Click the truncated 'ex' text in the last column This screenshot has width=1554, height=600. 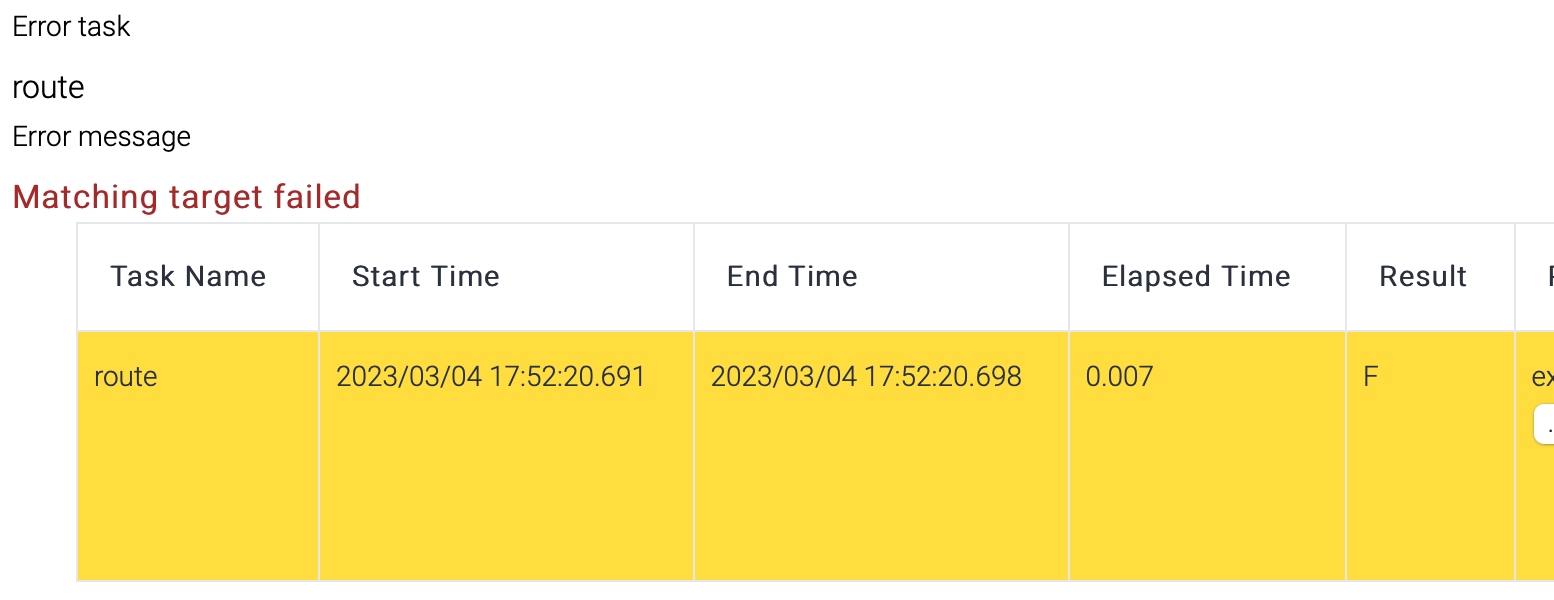click(x=1542, y=378)
